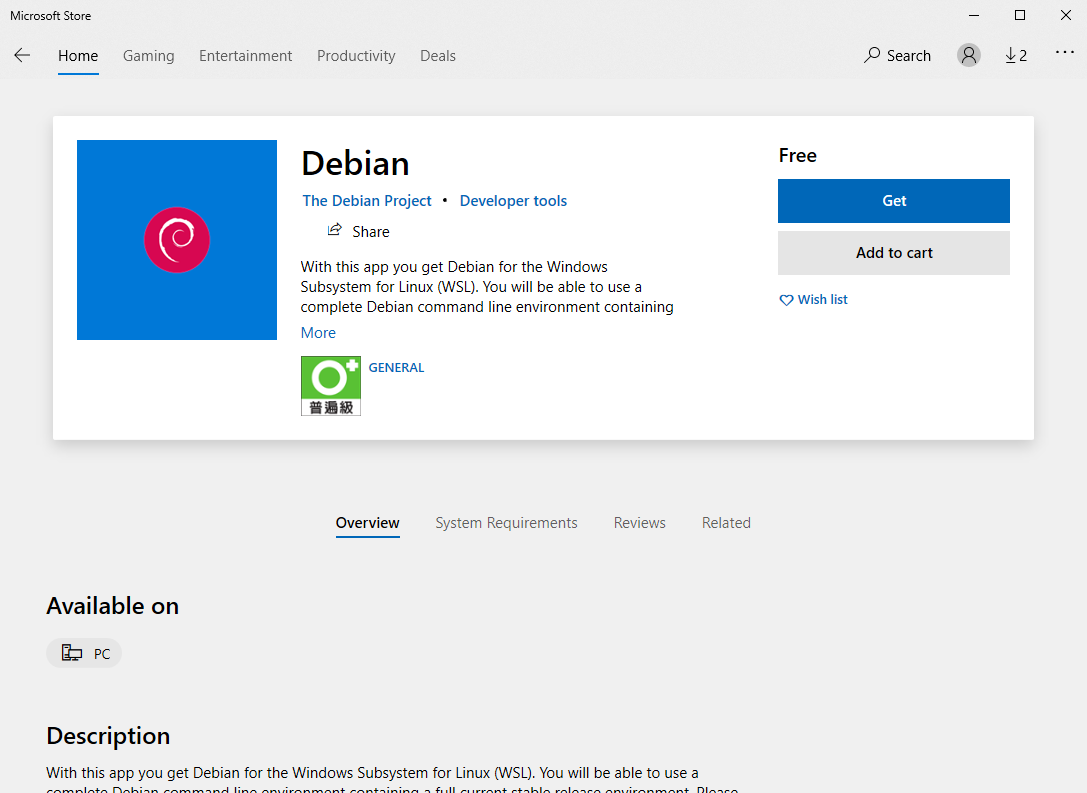The image size is (1087, 793).
Task: Click Add to cart button
Action: [x=894, y=253]
